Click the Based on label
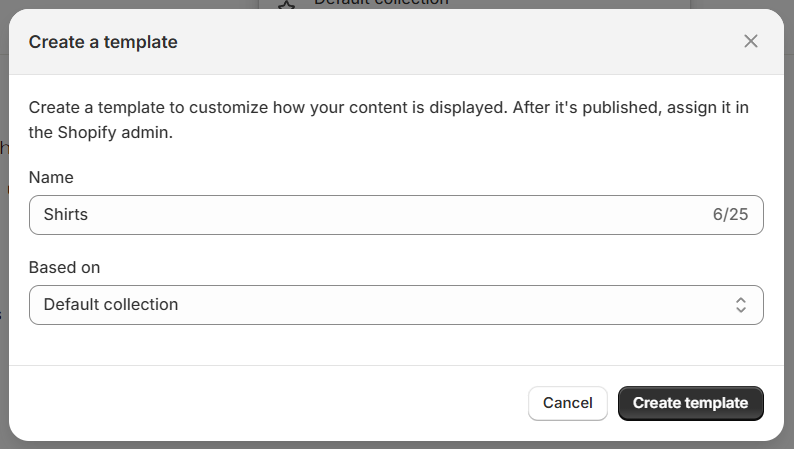The width and height of the screenshot is (794, 449). [64, 268]
